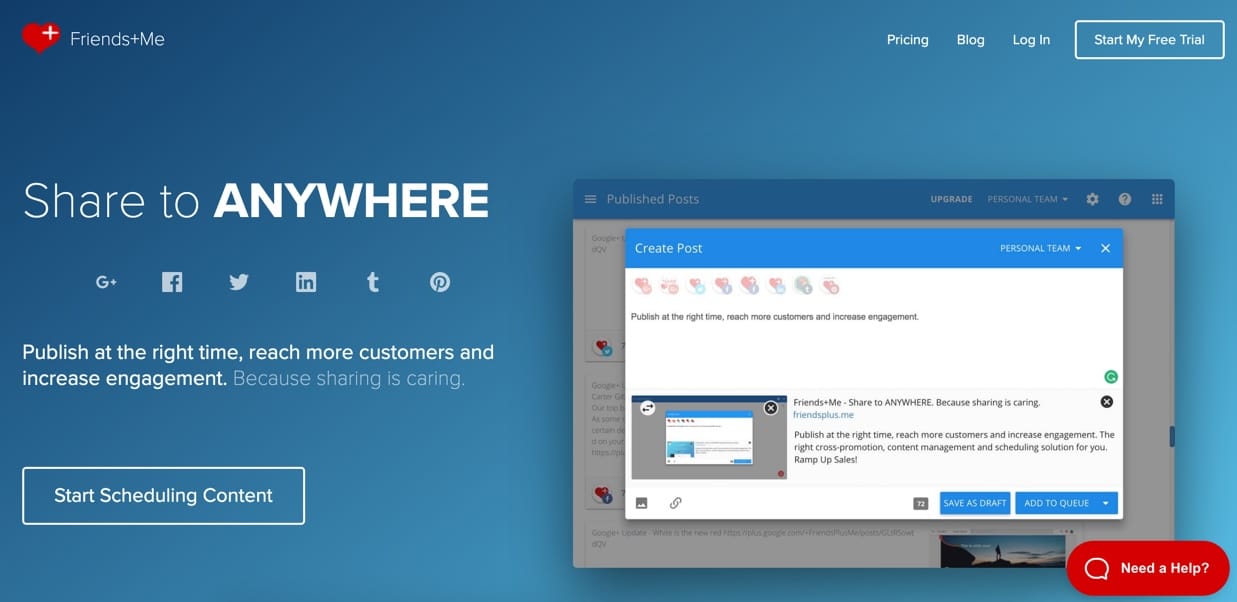Remove the friendsplus.me link attachment
Image resolution: width=1237 pixels, height=602 pixels.
(x=1106, y=402)
